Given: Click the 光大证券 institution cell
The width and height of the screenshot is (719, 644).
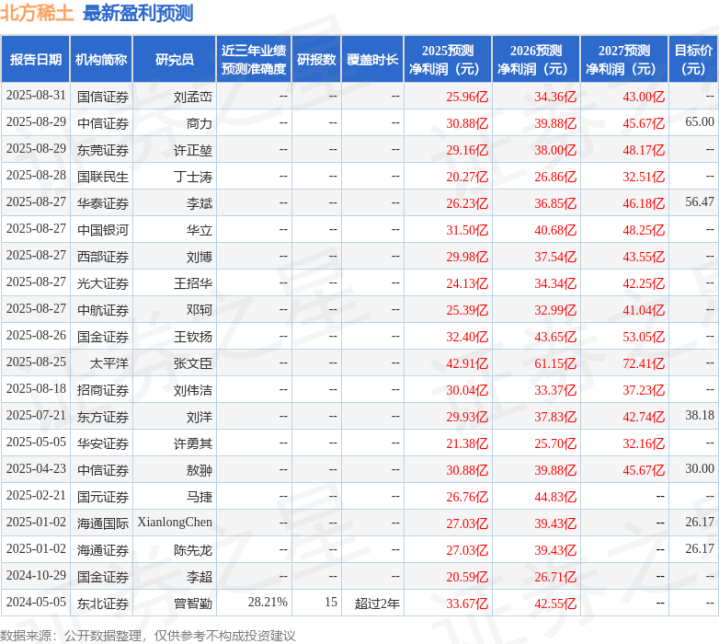Looking at the screenshot, I should 103,283.
